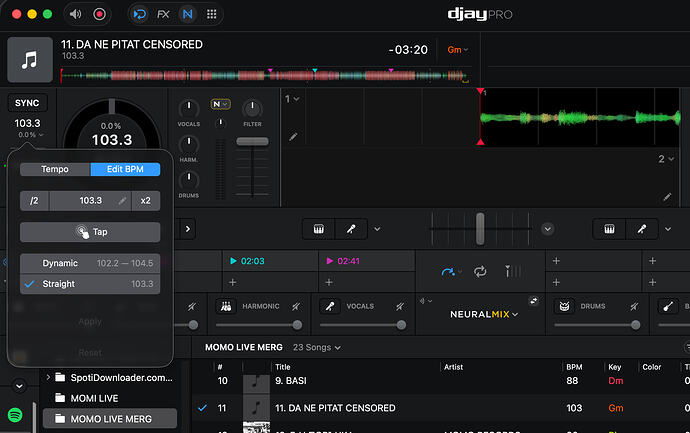Click the VOCALS microphone stem icon

click(330, 306)
